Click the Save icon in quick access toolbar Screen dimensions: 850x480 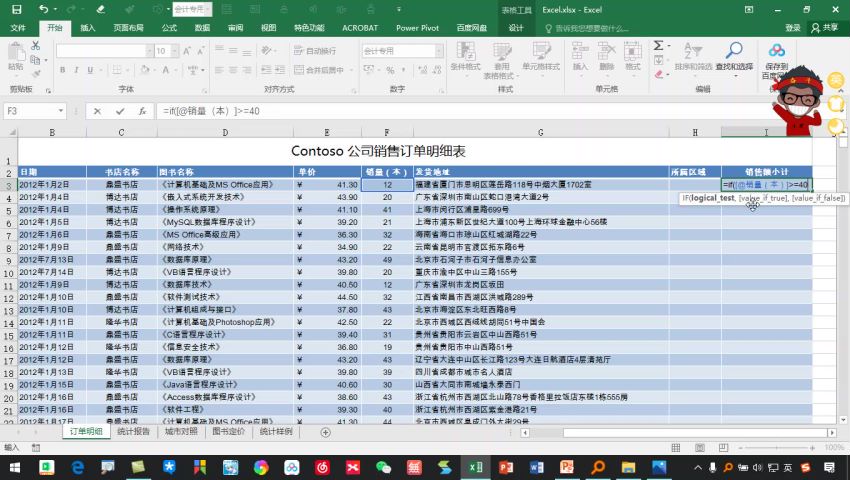16,9
